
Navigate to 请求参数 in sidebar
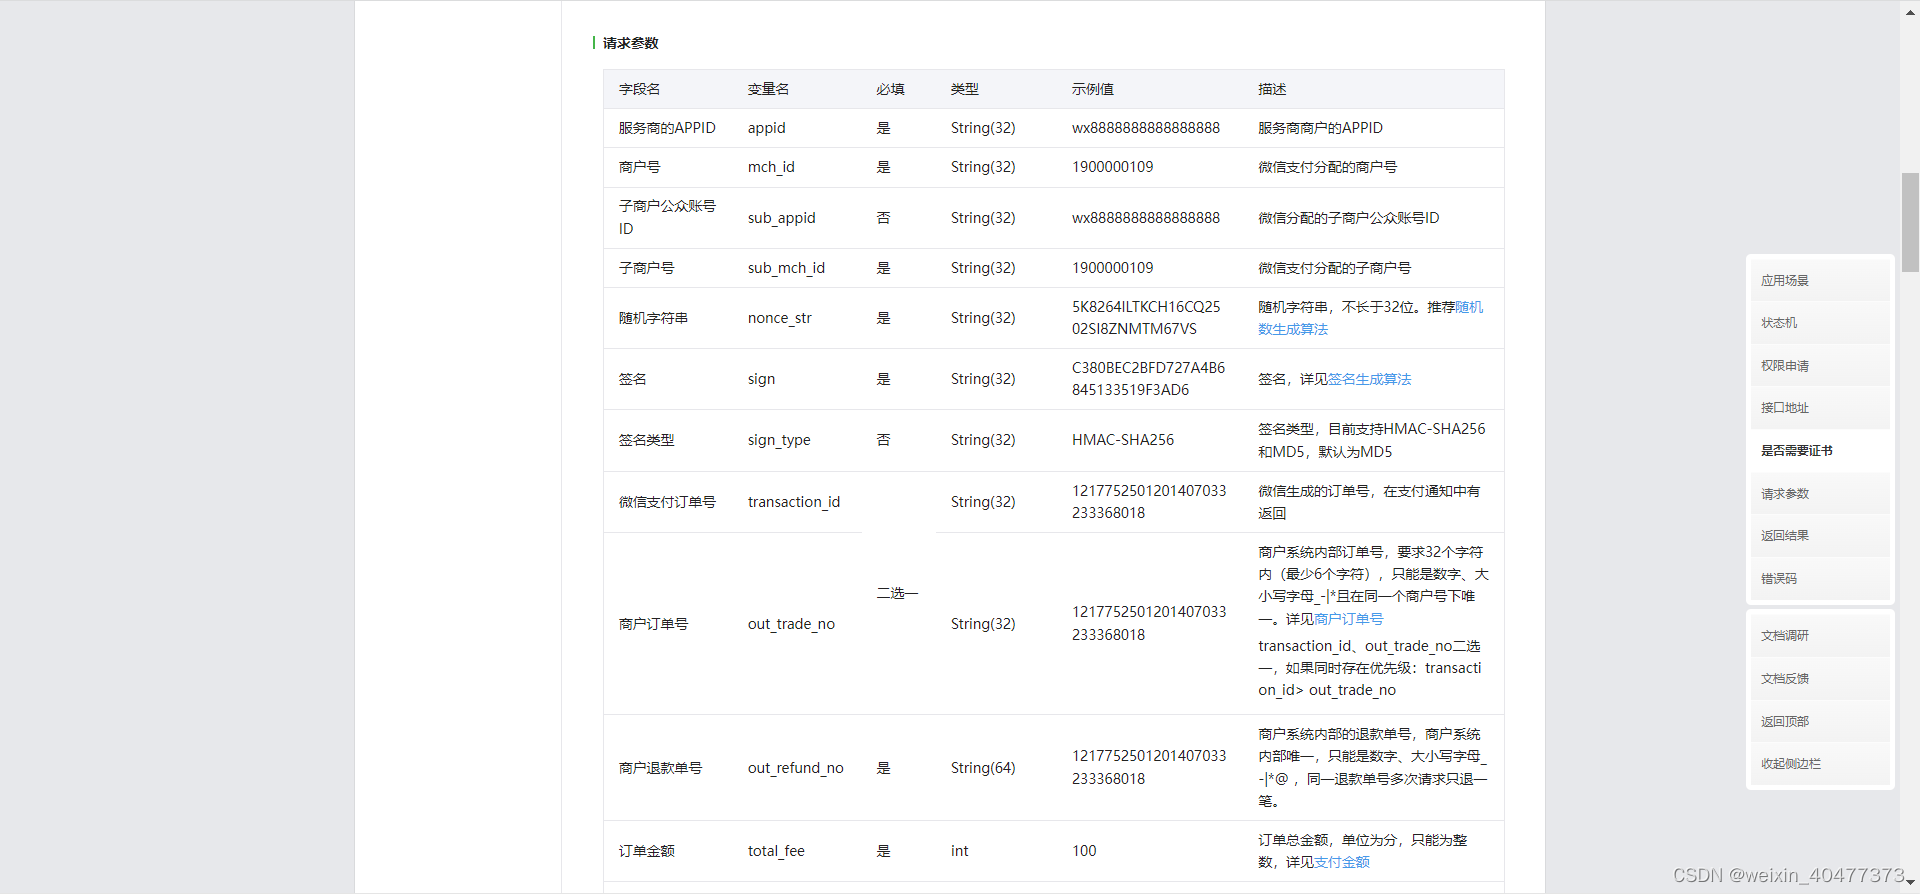(x=1819, y=494)
